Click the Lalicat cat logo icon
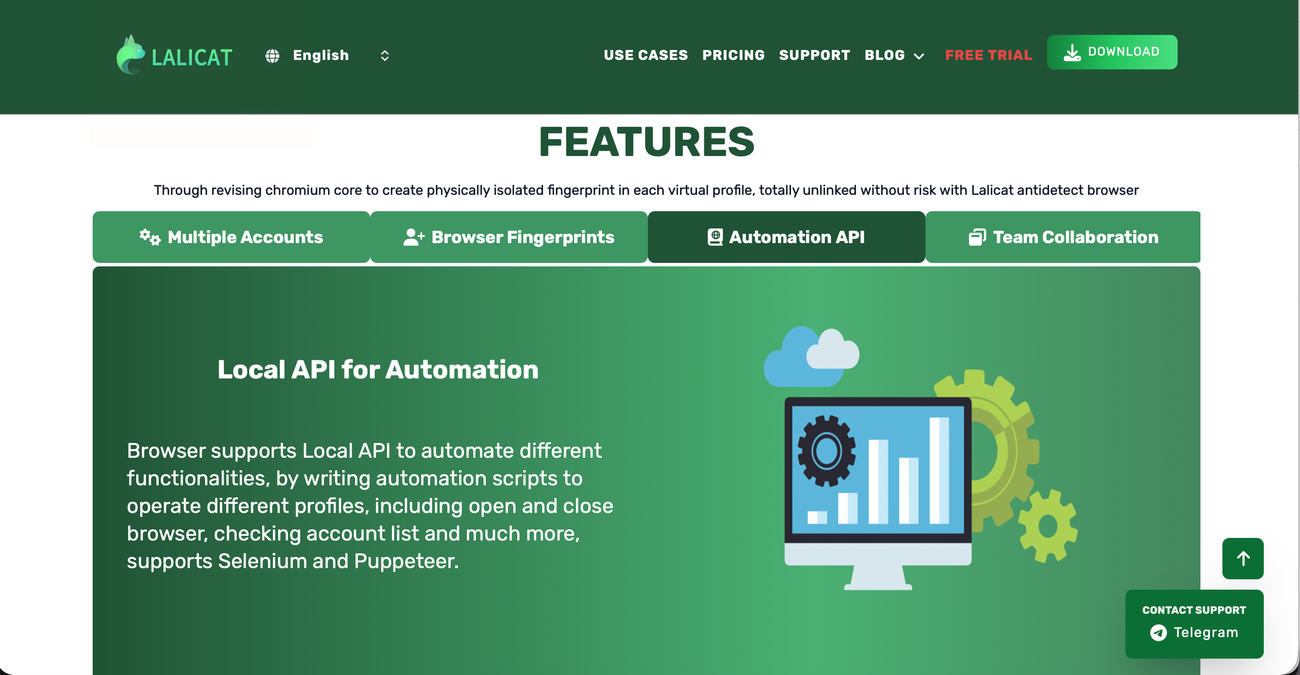This screenshot has height=675, width=1300. click(130, 55)
